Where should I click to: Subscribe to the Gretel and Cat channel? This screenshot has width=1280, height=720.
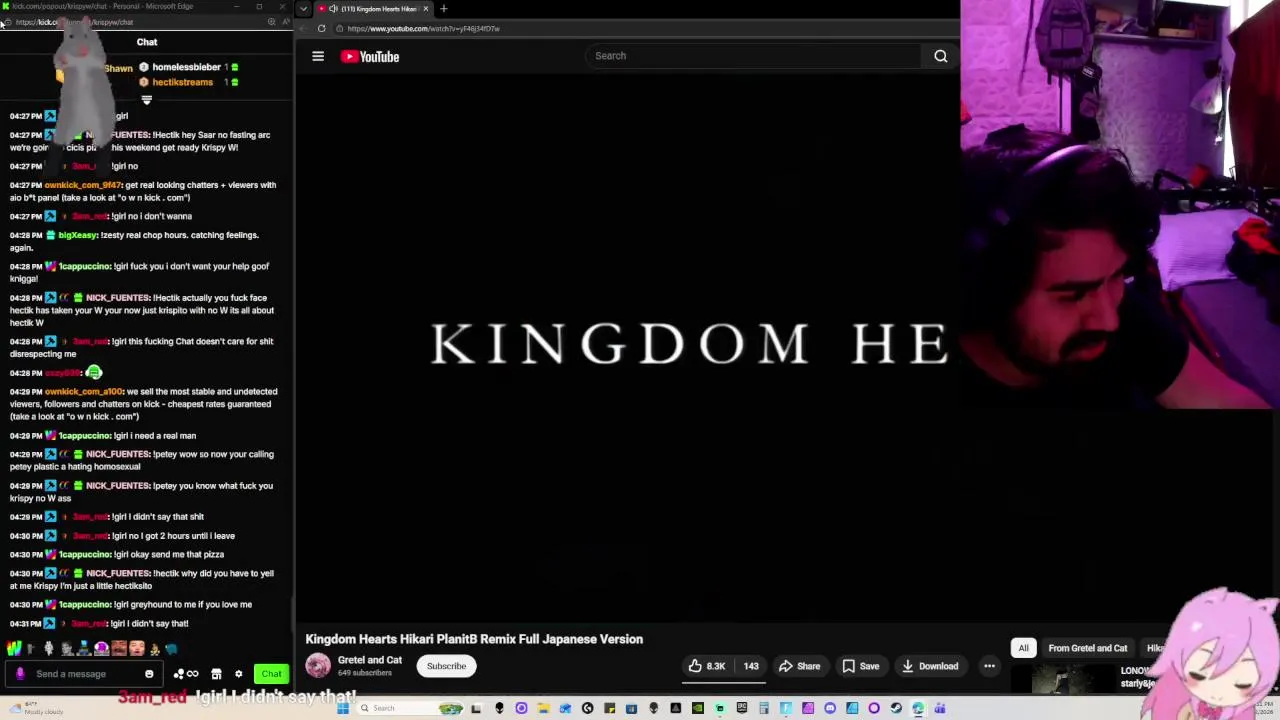click(446, 666)
